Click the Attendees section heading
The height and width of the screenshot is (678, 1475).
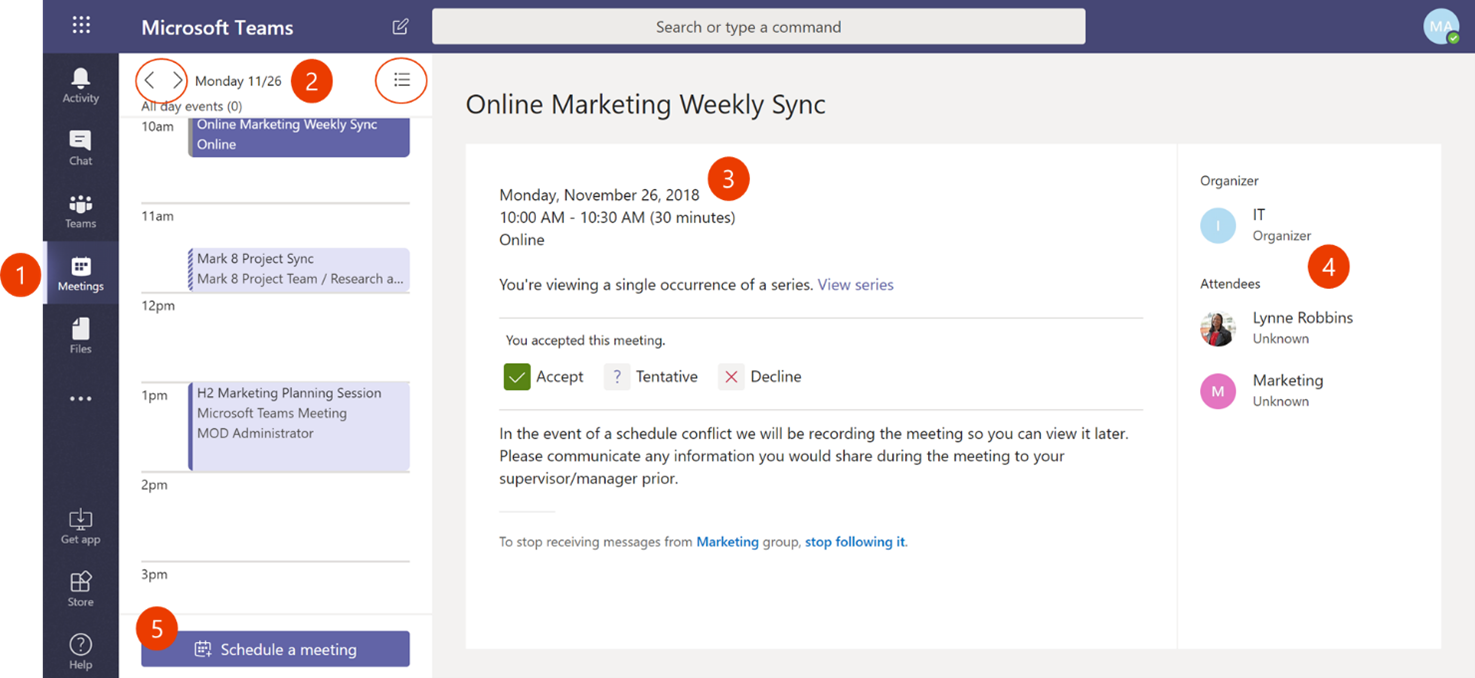1230,284
